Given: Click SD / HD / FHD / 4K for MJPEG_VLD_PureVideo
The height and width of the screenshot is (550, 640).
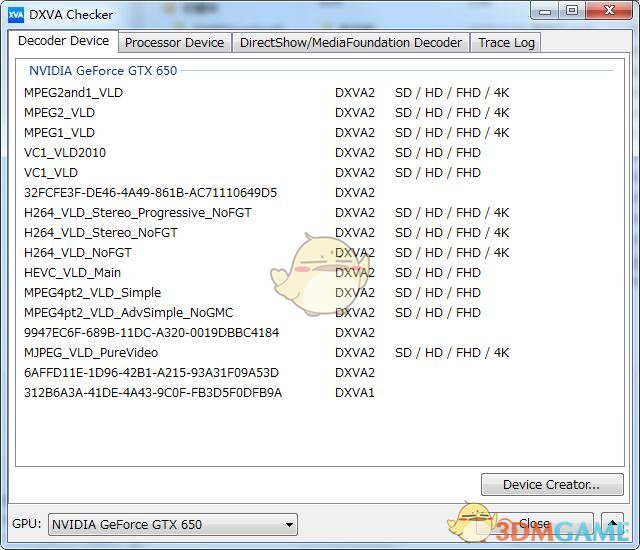Looking at the screenshot, I should point(452,353).
